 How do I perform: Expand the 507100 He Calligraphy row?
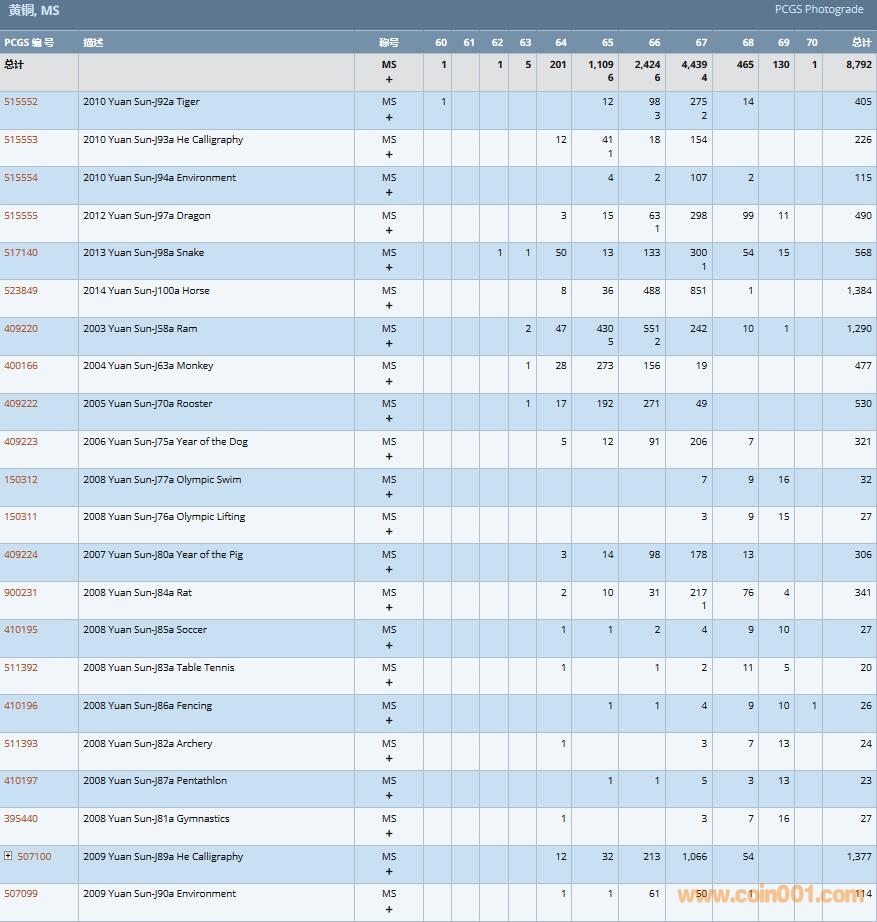click(x=8, y=856)
